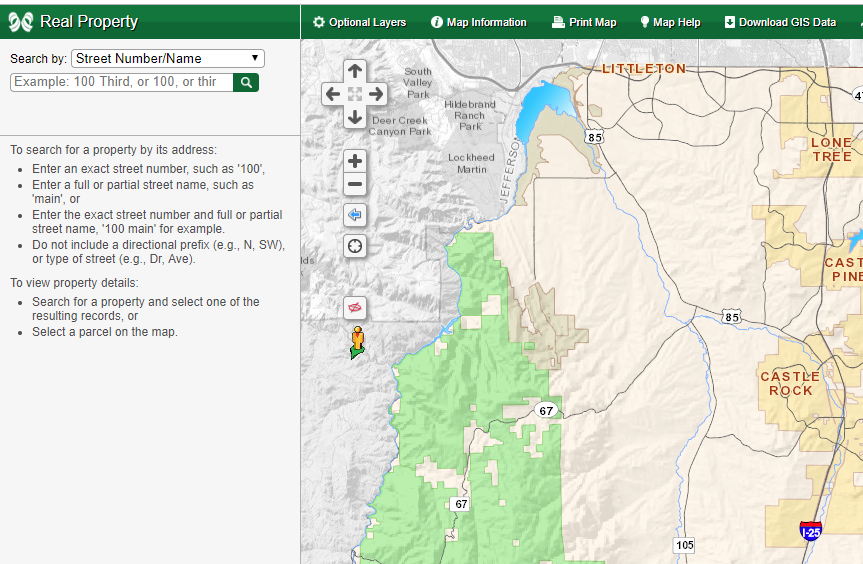Click the green search magnifier button
This screenshot has width=863, height=564.
246,82
